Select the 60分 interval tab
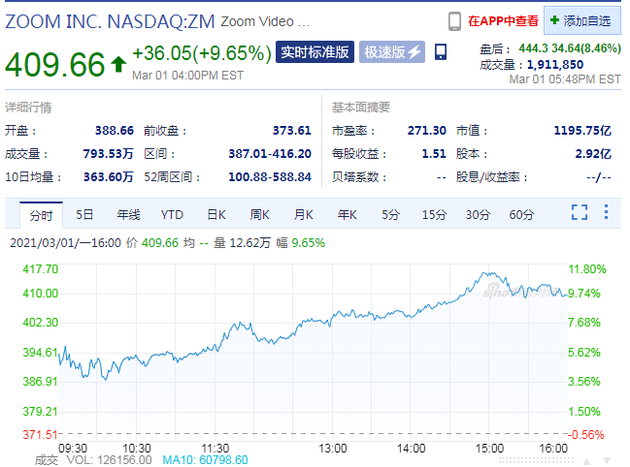 (x=522, y=215)
